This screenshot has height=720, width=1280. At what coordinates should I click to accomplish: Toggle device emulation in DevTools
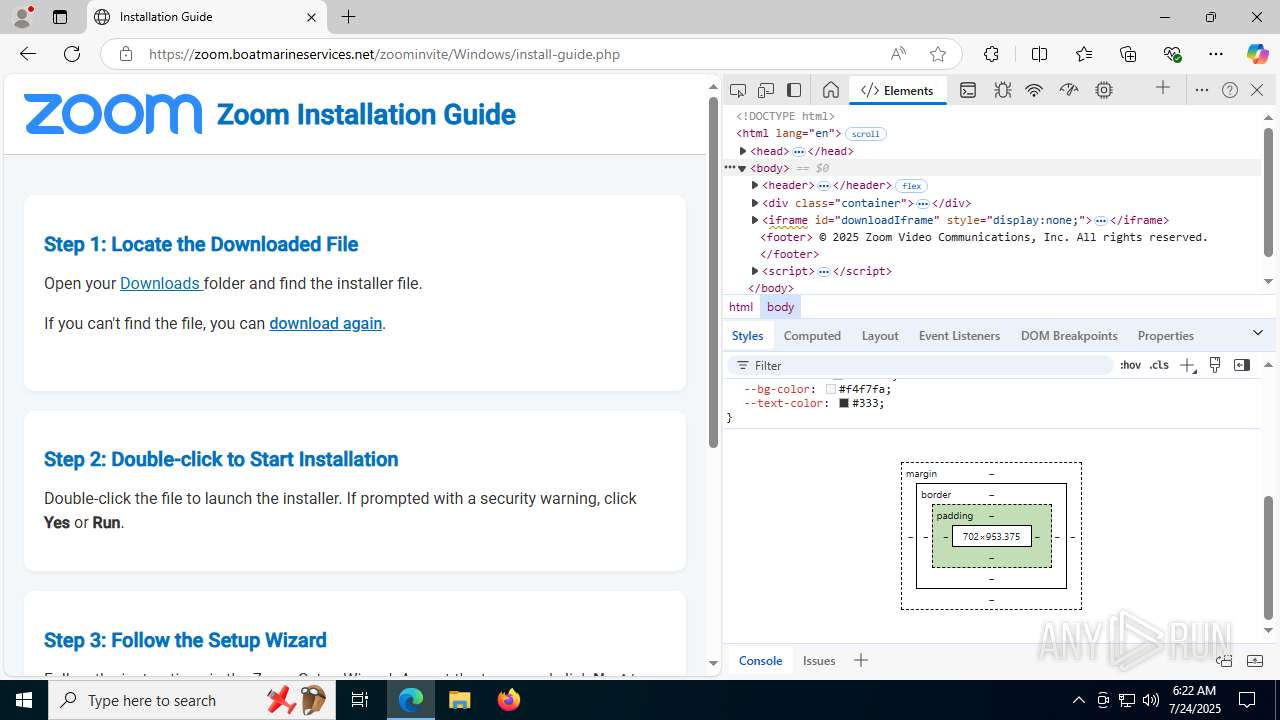pyautogui.click(x=766, y=90)
